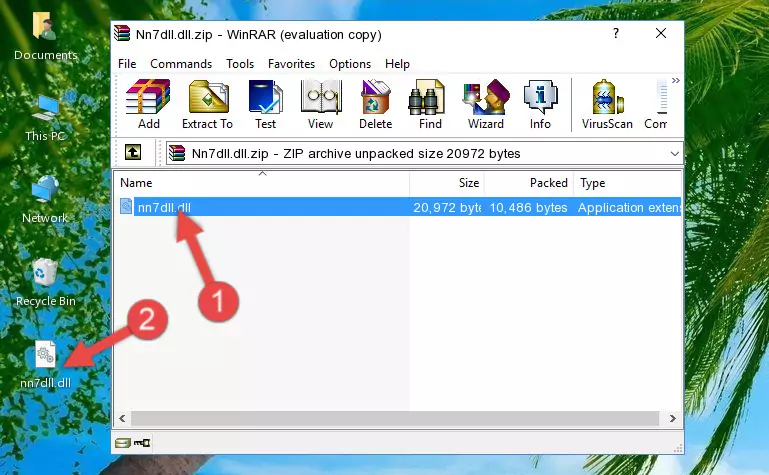Run VirusScan on the archive
769x475 pixels.
pos(607,104)
